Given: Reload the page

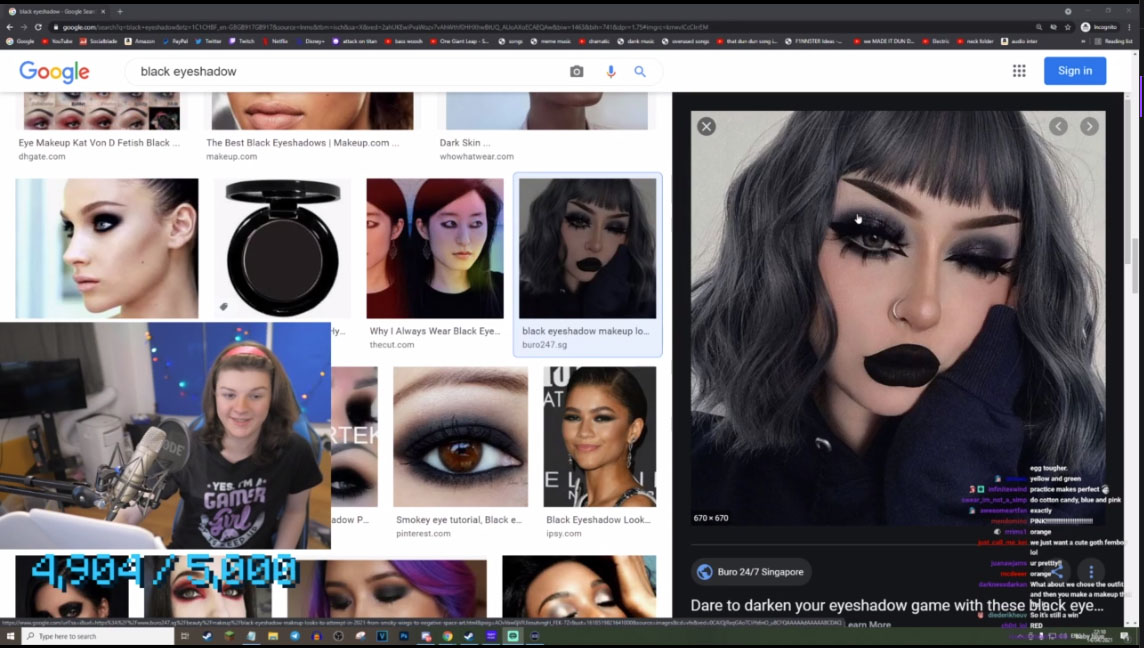Looking at the screenshot, I should coord(38,27).
